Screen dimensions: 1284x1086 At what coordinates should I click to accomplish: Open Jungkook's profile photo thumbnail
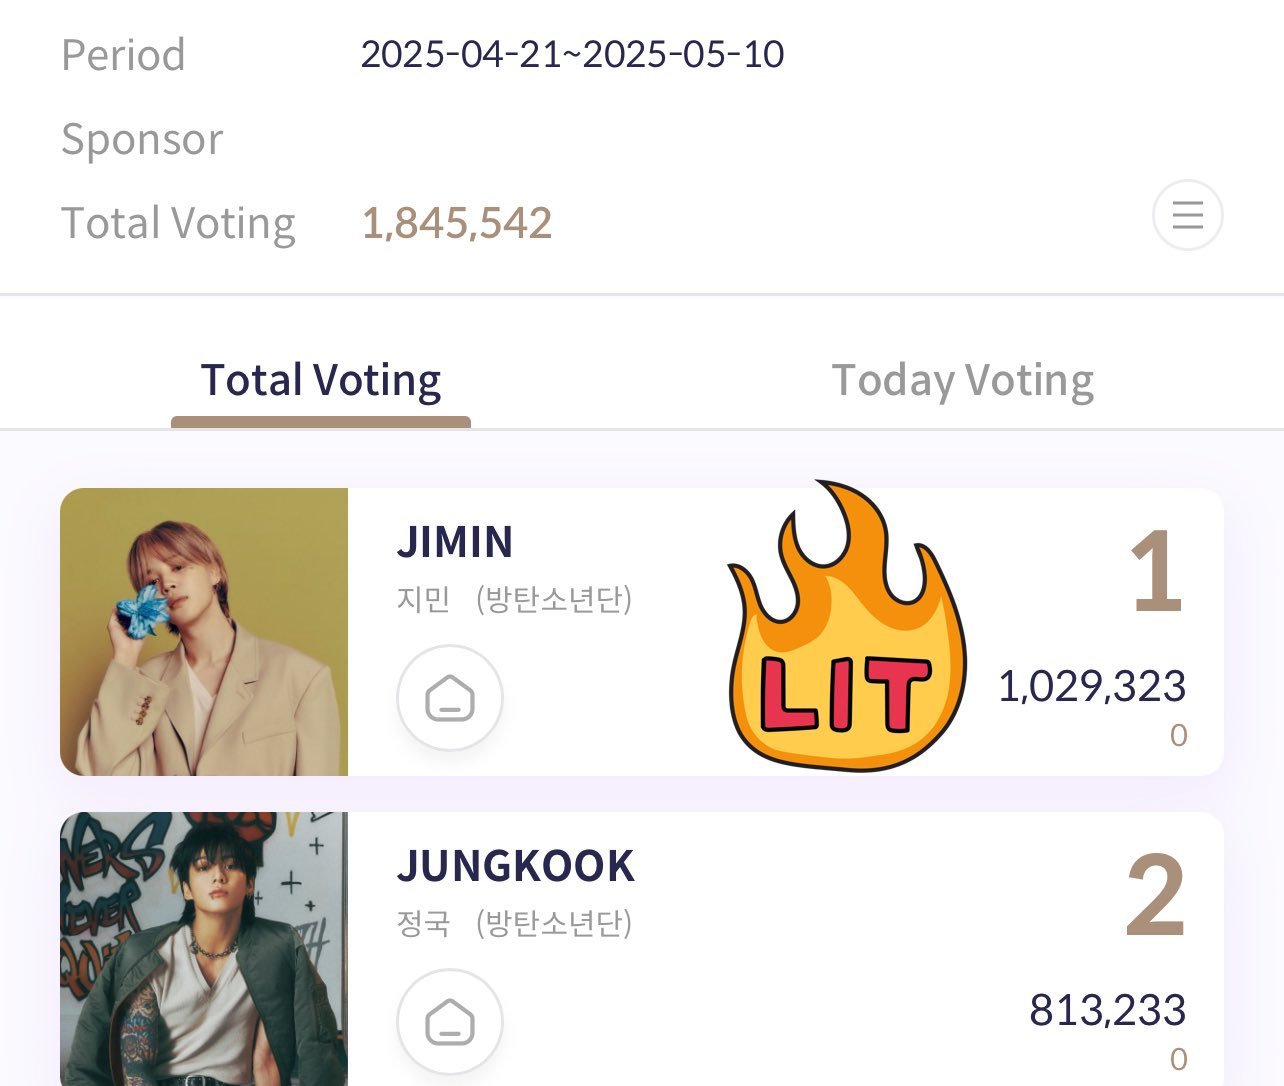(x=204, y=949)
